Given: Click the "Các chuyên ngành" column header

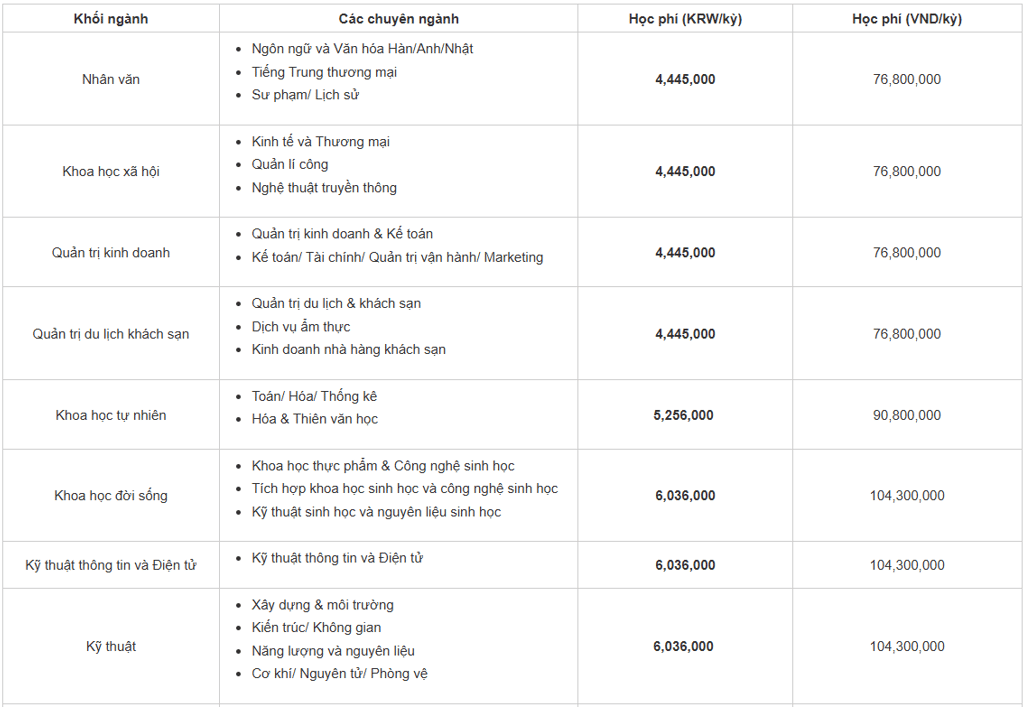Looking at the screenshot, I should [398, 19].
